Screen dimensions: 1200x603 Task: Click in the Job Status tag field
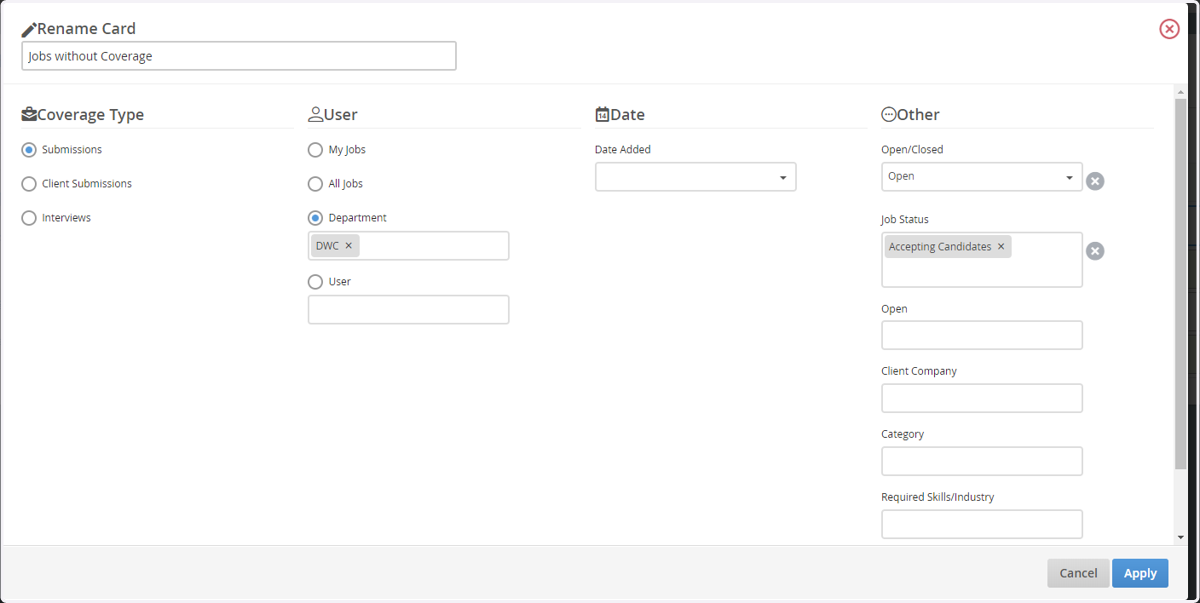(x=982, y=260)
